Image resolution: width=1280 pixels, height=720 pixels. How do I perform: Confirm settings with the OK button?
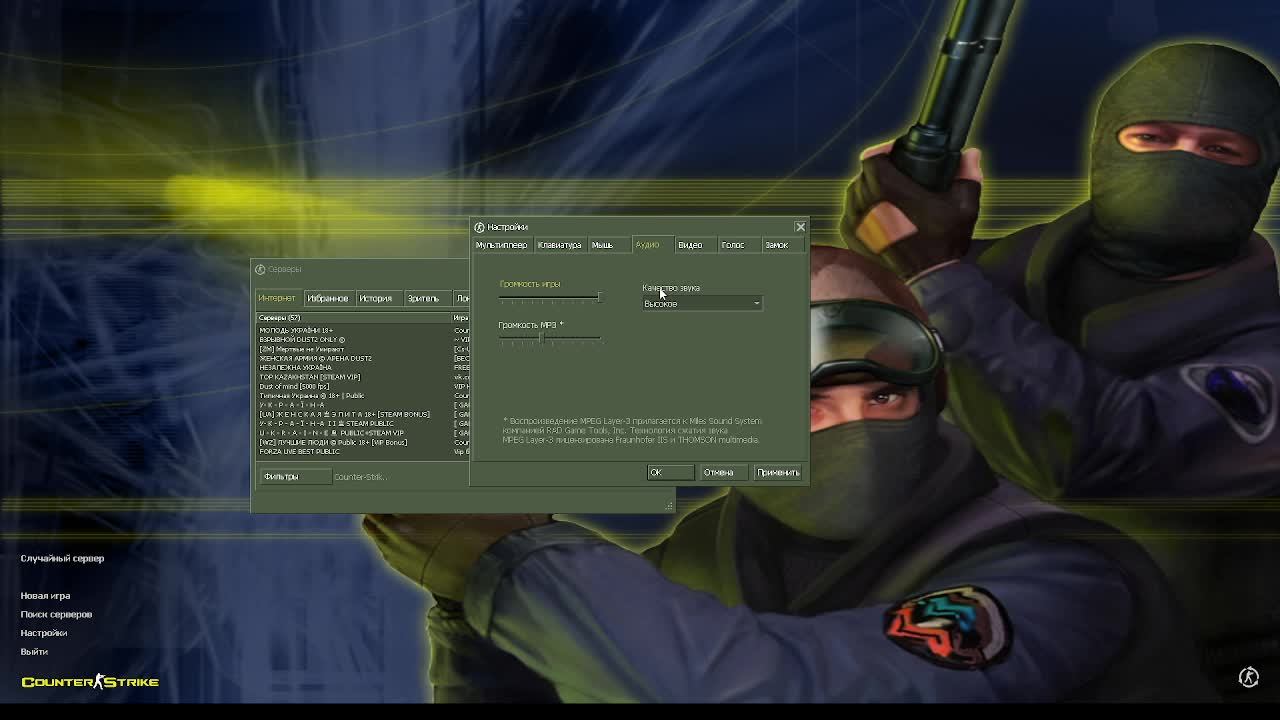pyautogui.click(x=670, y=472)
